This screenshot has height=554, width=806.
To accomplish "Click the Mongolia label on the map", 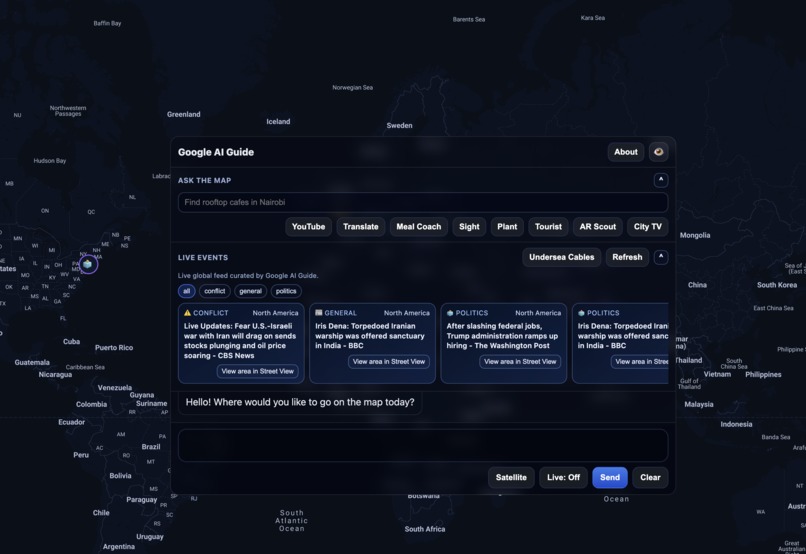I will [695, 235].
